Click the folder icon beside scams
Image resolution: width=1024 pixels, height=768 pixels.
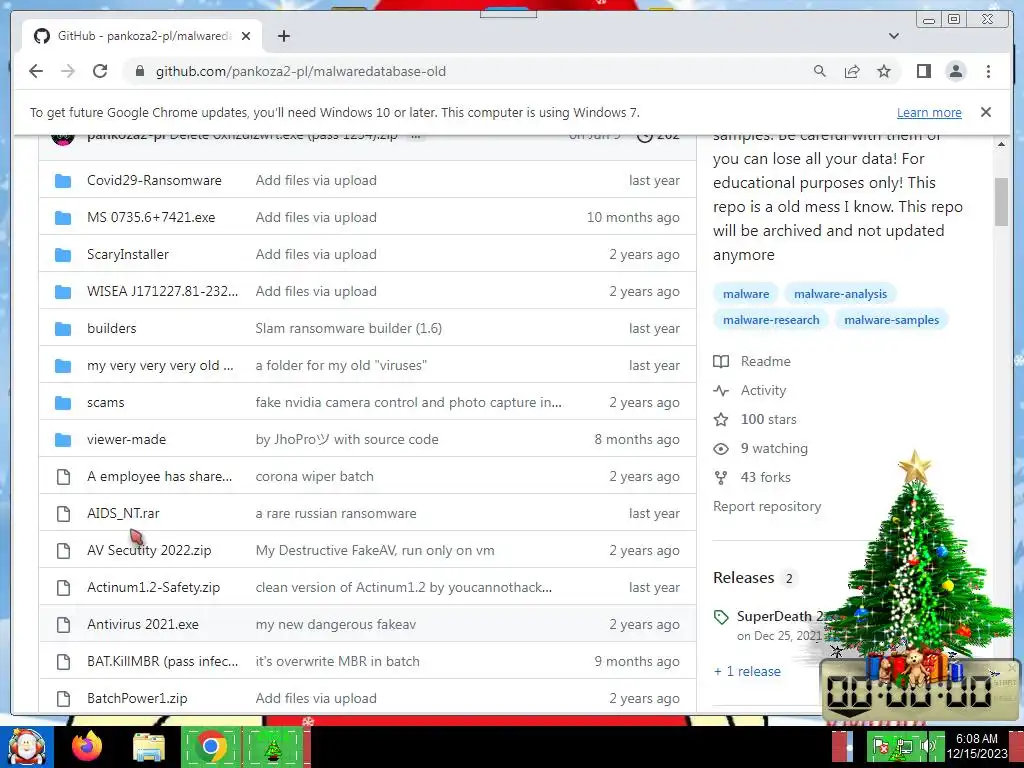(x=63, y=403)
